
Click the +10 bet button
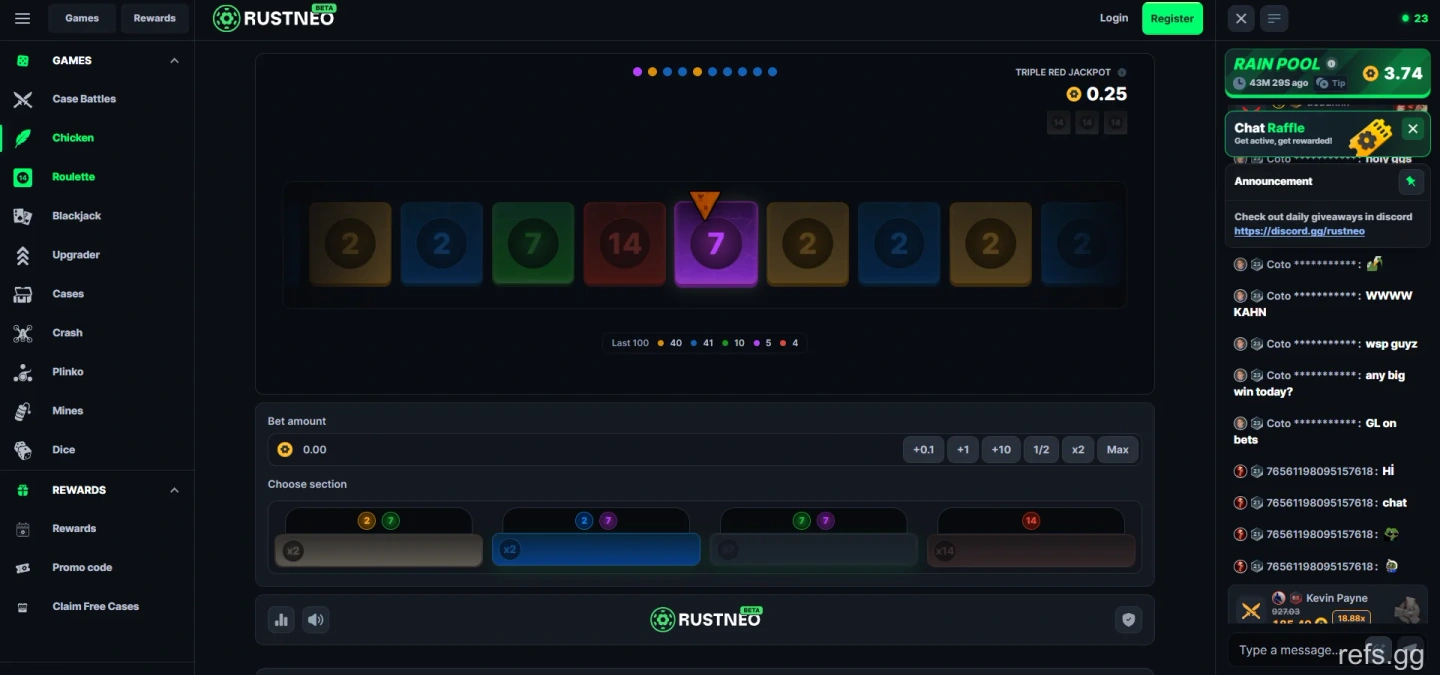pos(1001,450)
